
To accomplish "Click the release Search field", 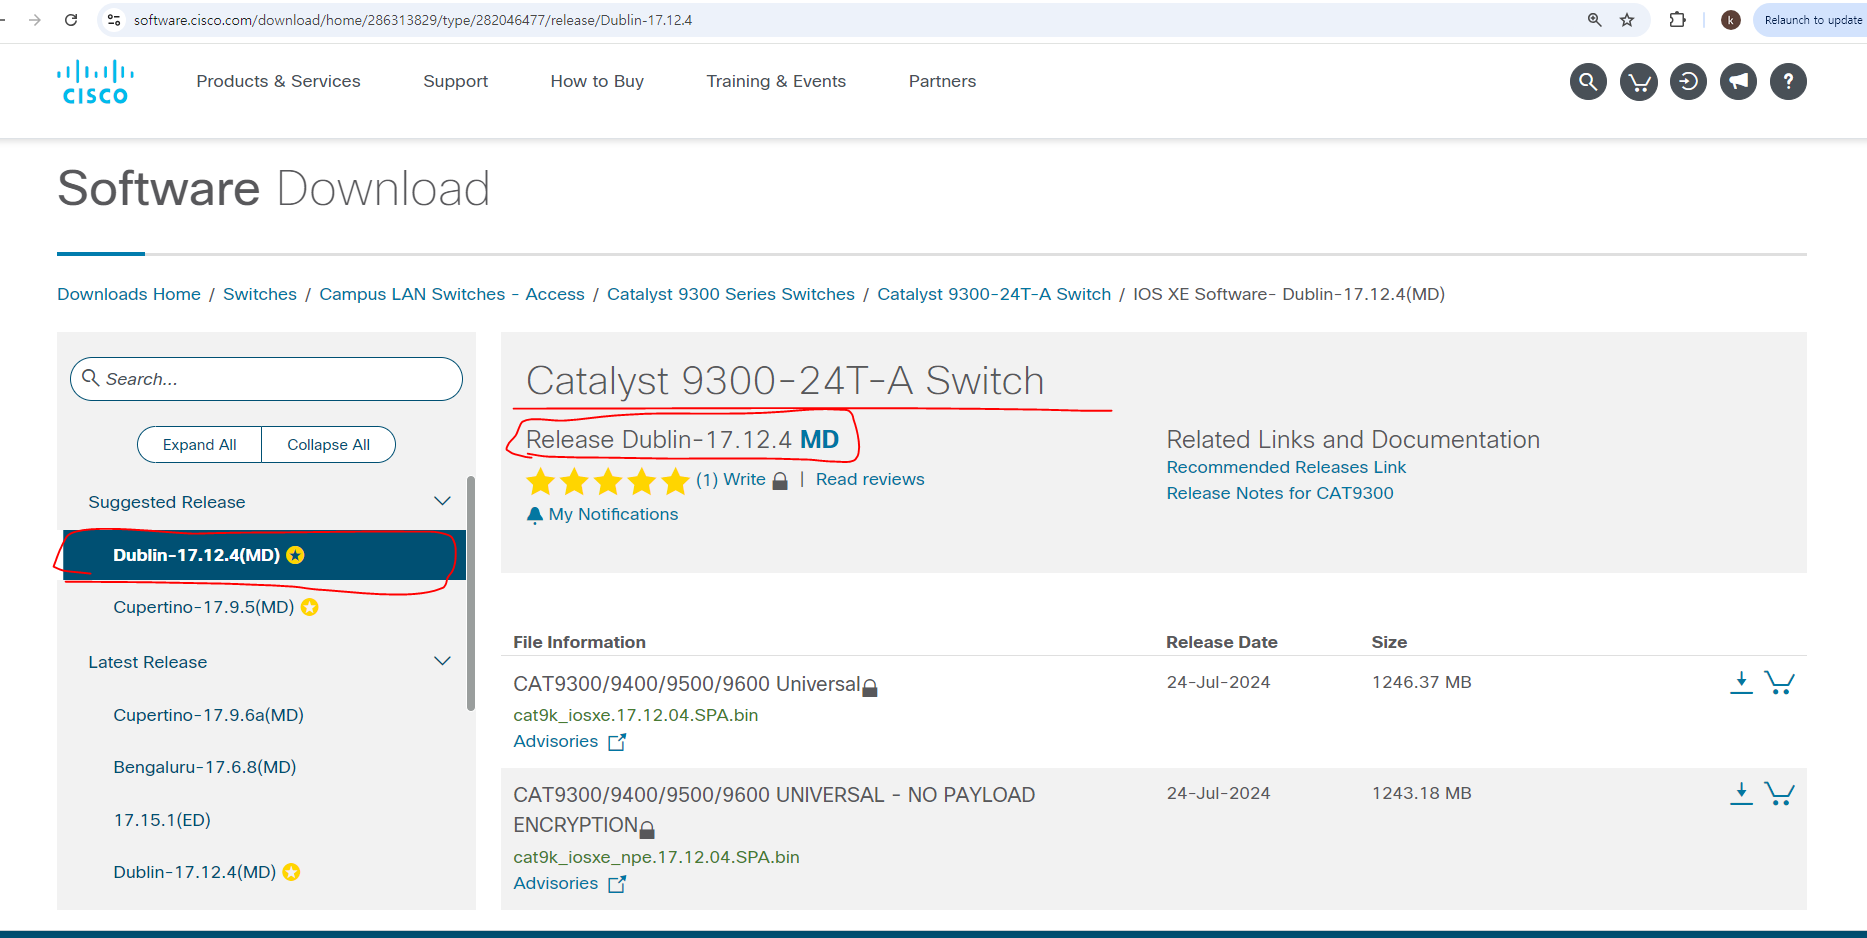I will 266,379.
